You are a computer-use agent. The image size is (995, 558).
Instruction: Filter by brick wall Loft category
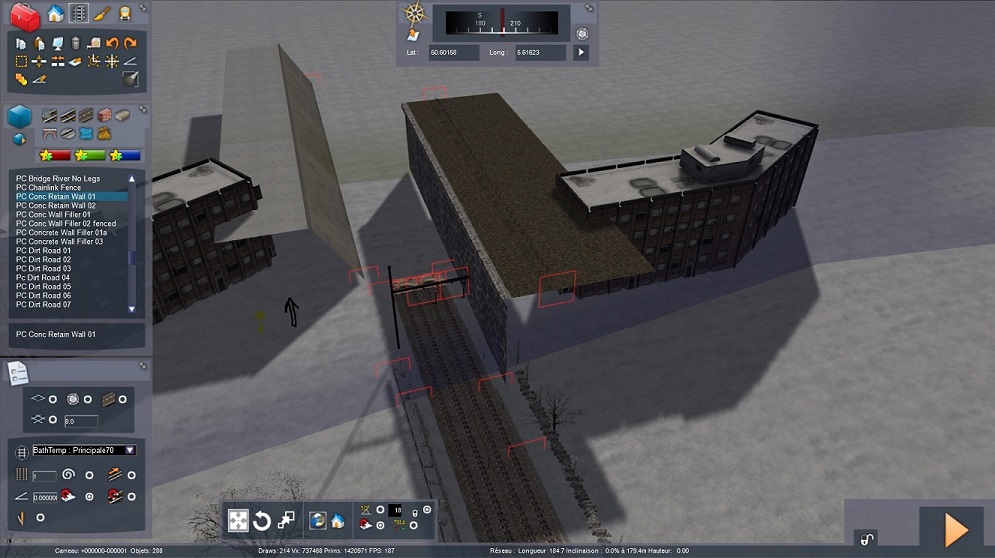click(105, 115)
